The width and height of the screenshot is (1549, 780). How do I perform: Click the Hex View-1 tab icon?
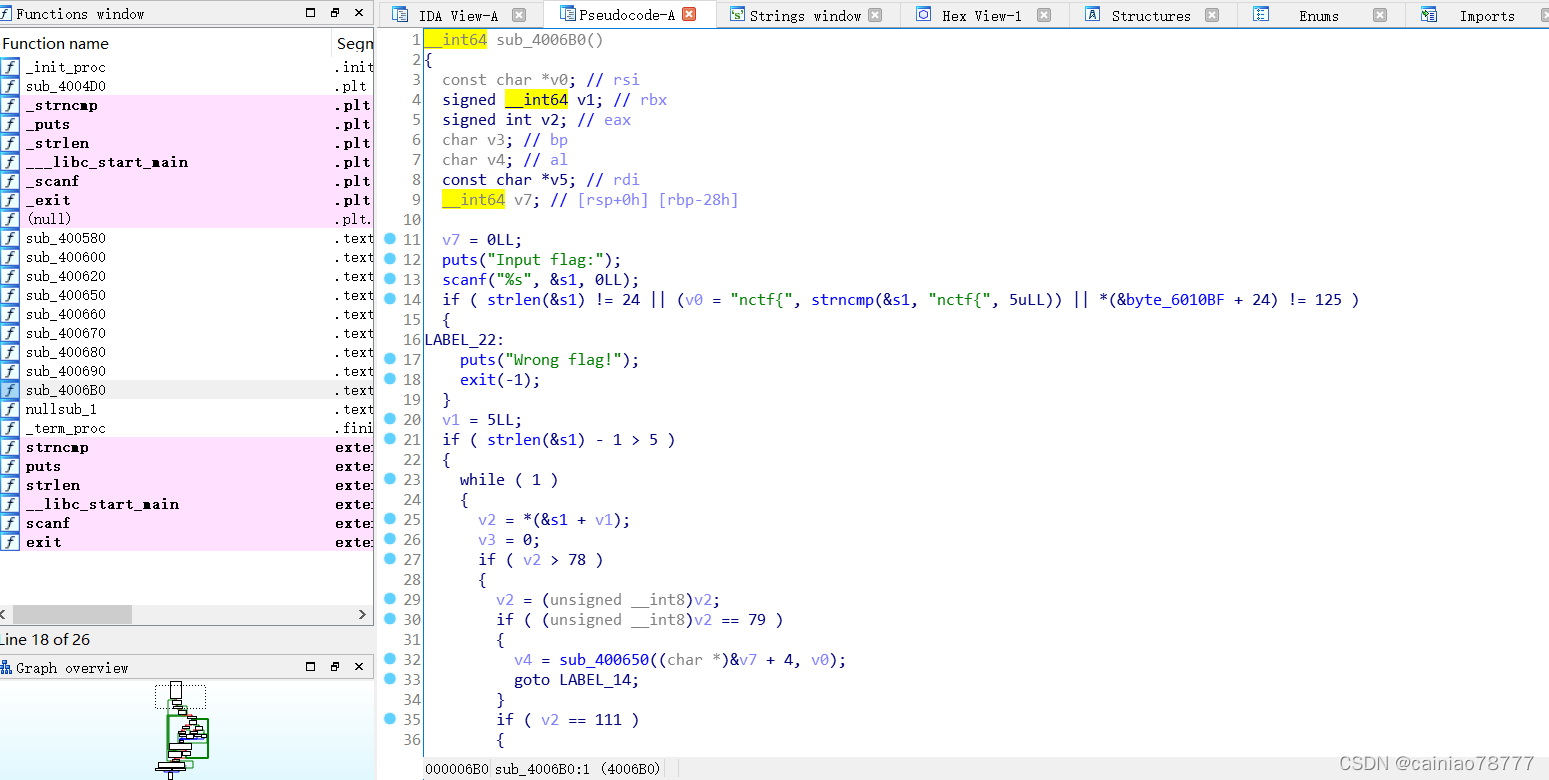coord(924,14)
